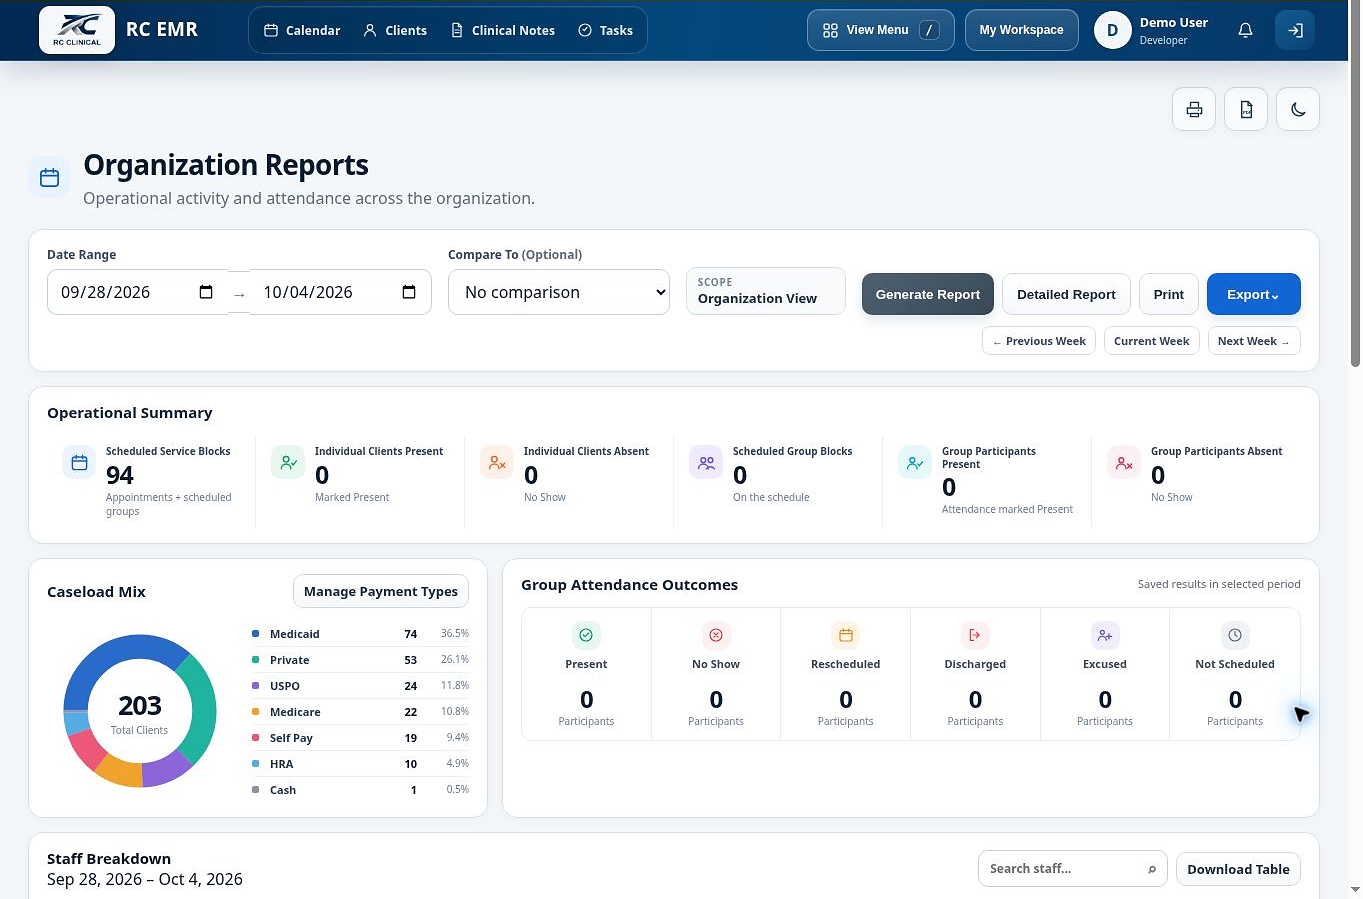Click the Private green legend swatch
Image resolution: width=1363 pixels, height=899 pixels.
(256, 660)
